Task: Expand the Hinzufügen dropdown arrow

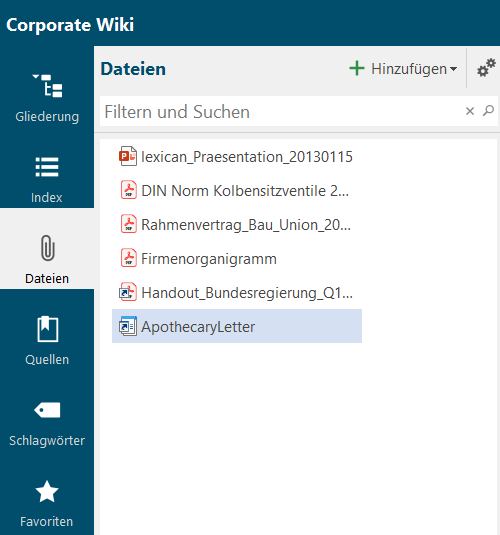Action: [454, 69]
